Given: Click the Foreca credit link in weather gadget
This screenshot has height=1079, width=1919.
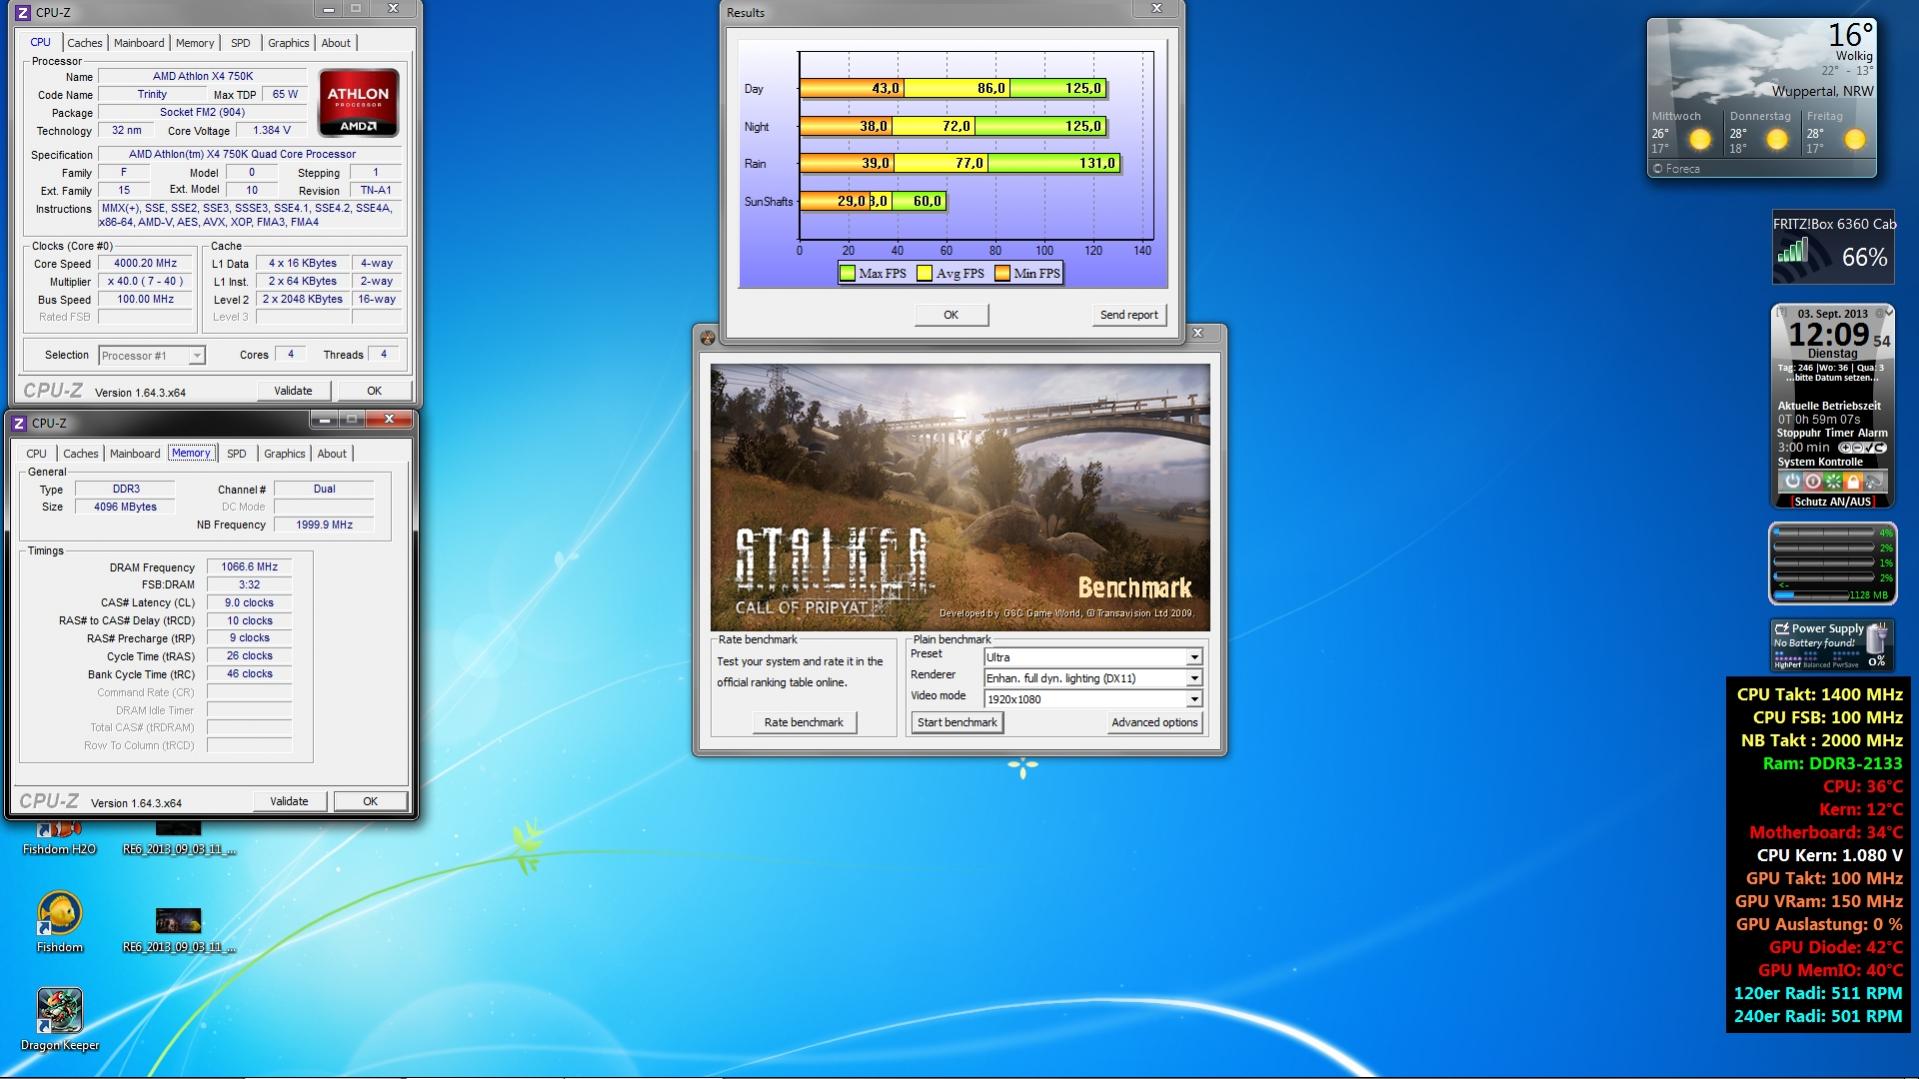Looking at the screenshot, I should click(x=1676, y=169).
